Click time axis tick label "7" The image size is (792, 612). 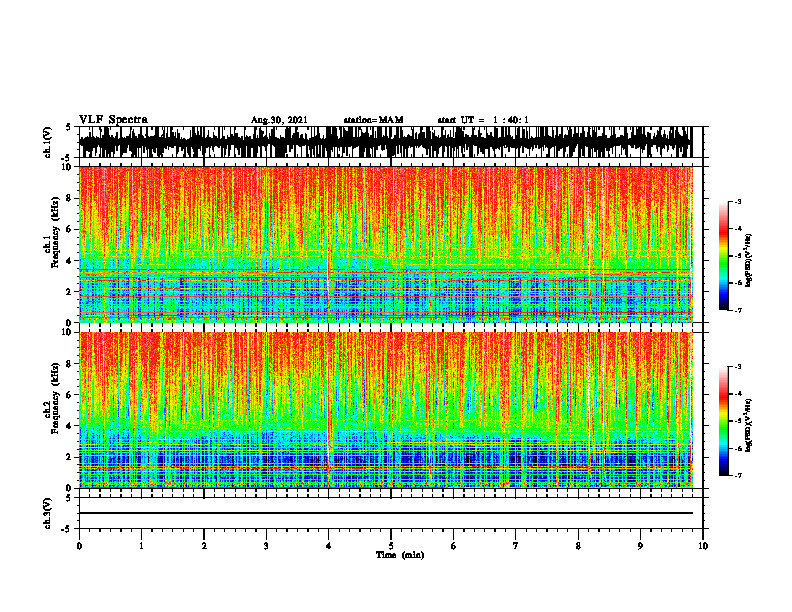(516, 546)
